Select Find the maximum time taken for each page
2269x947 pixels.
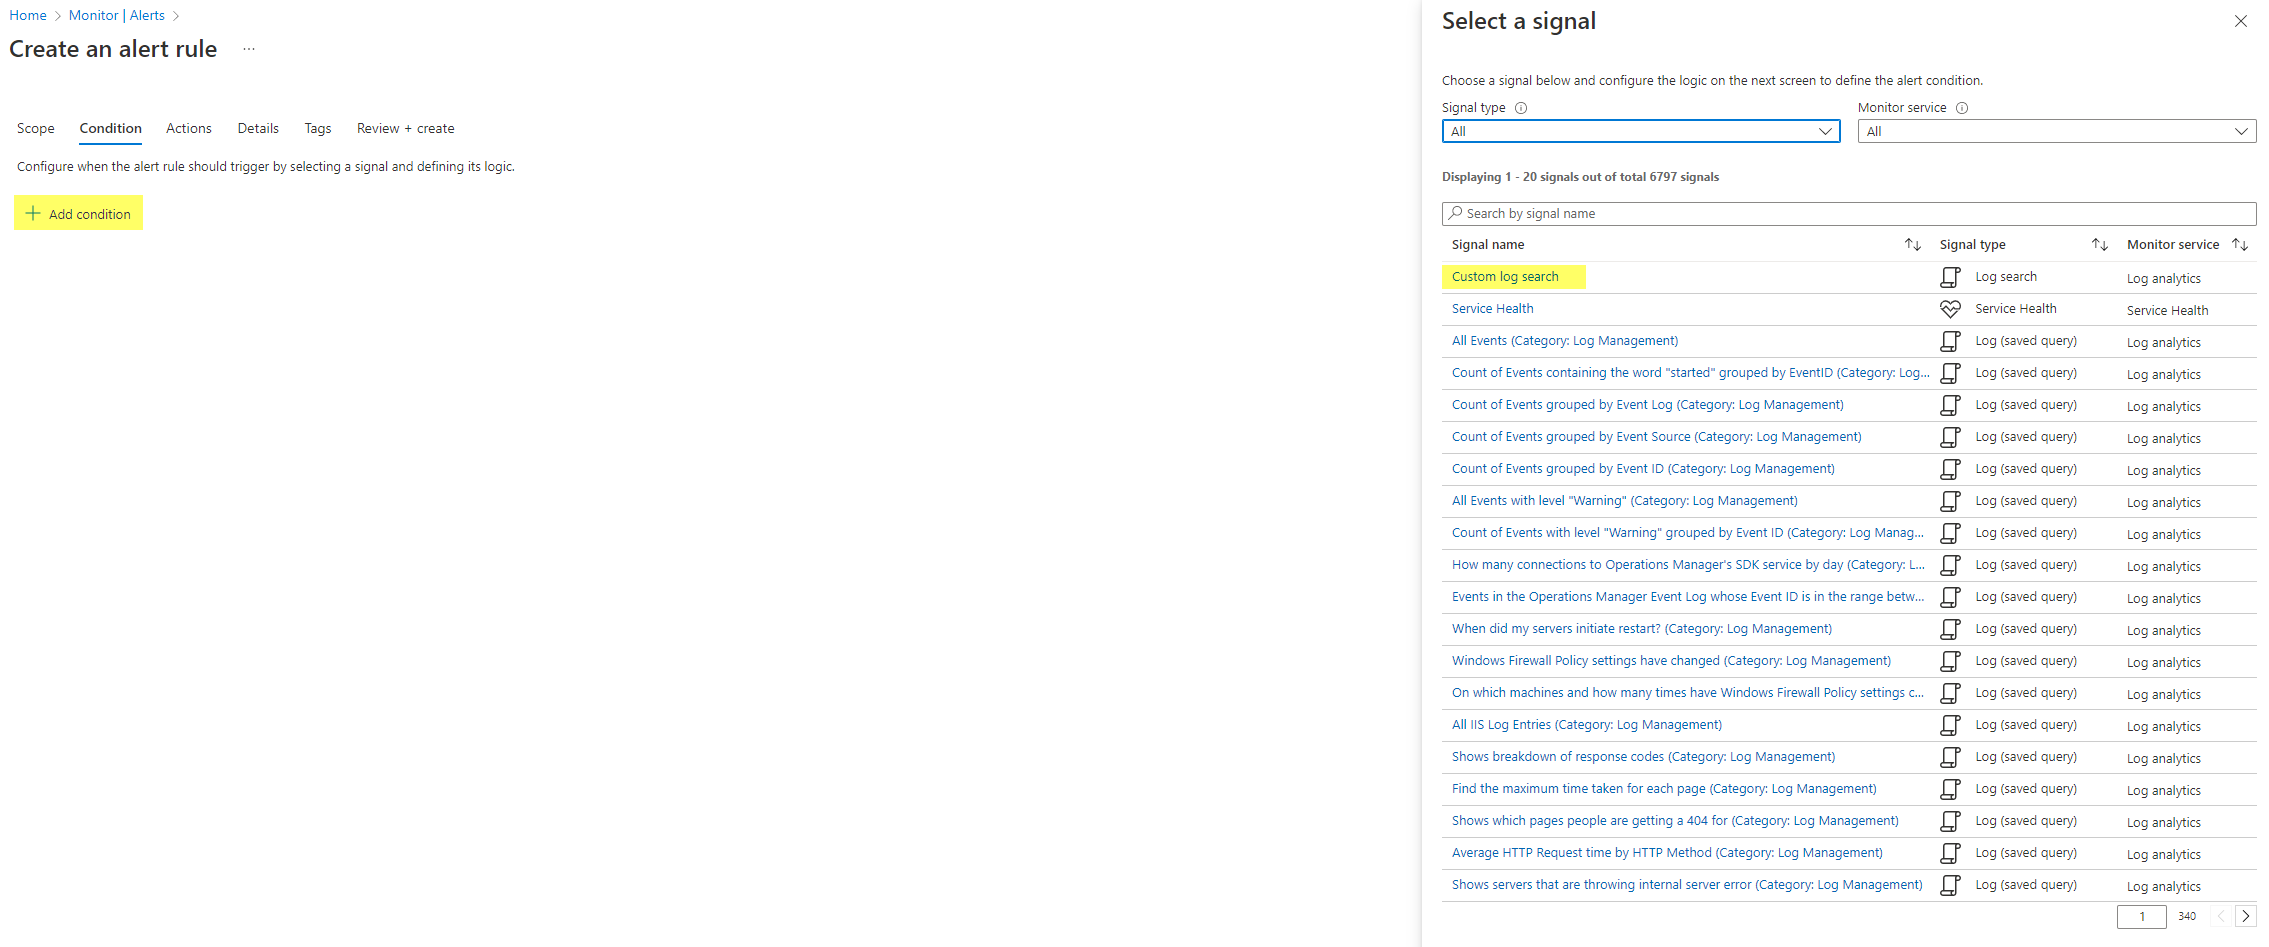(x=1664, y=789)
